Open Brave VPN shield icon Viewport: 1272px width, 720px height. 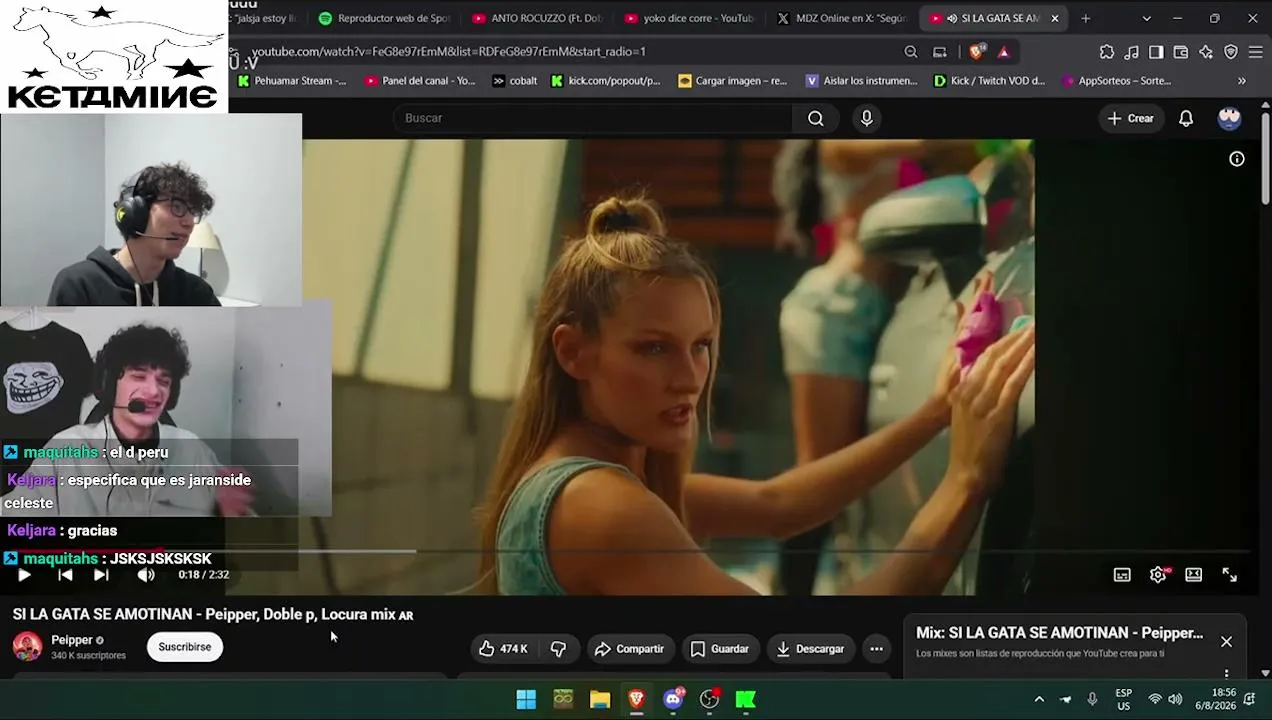tap(1231, 52)
